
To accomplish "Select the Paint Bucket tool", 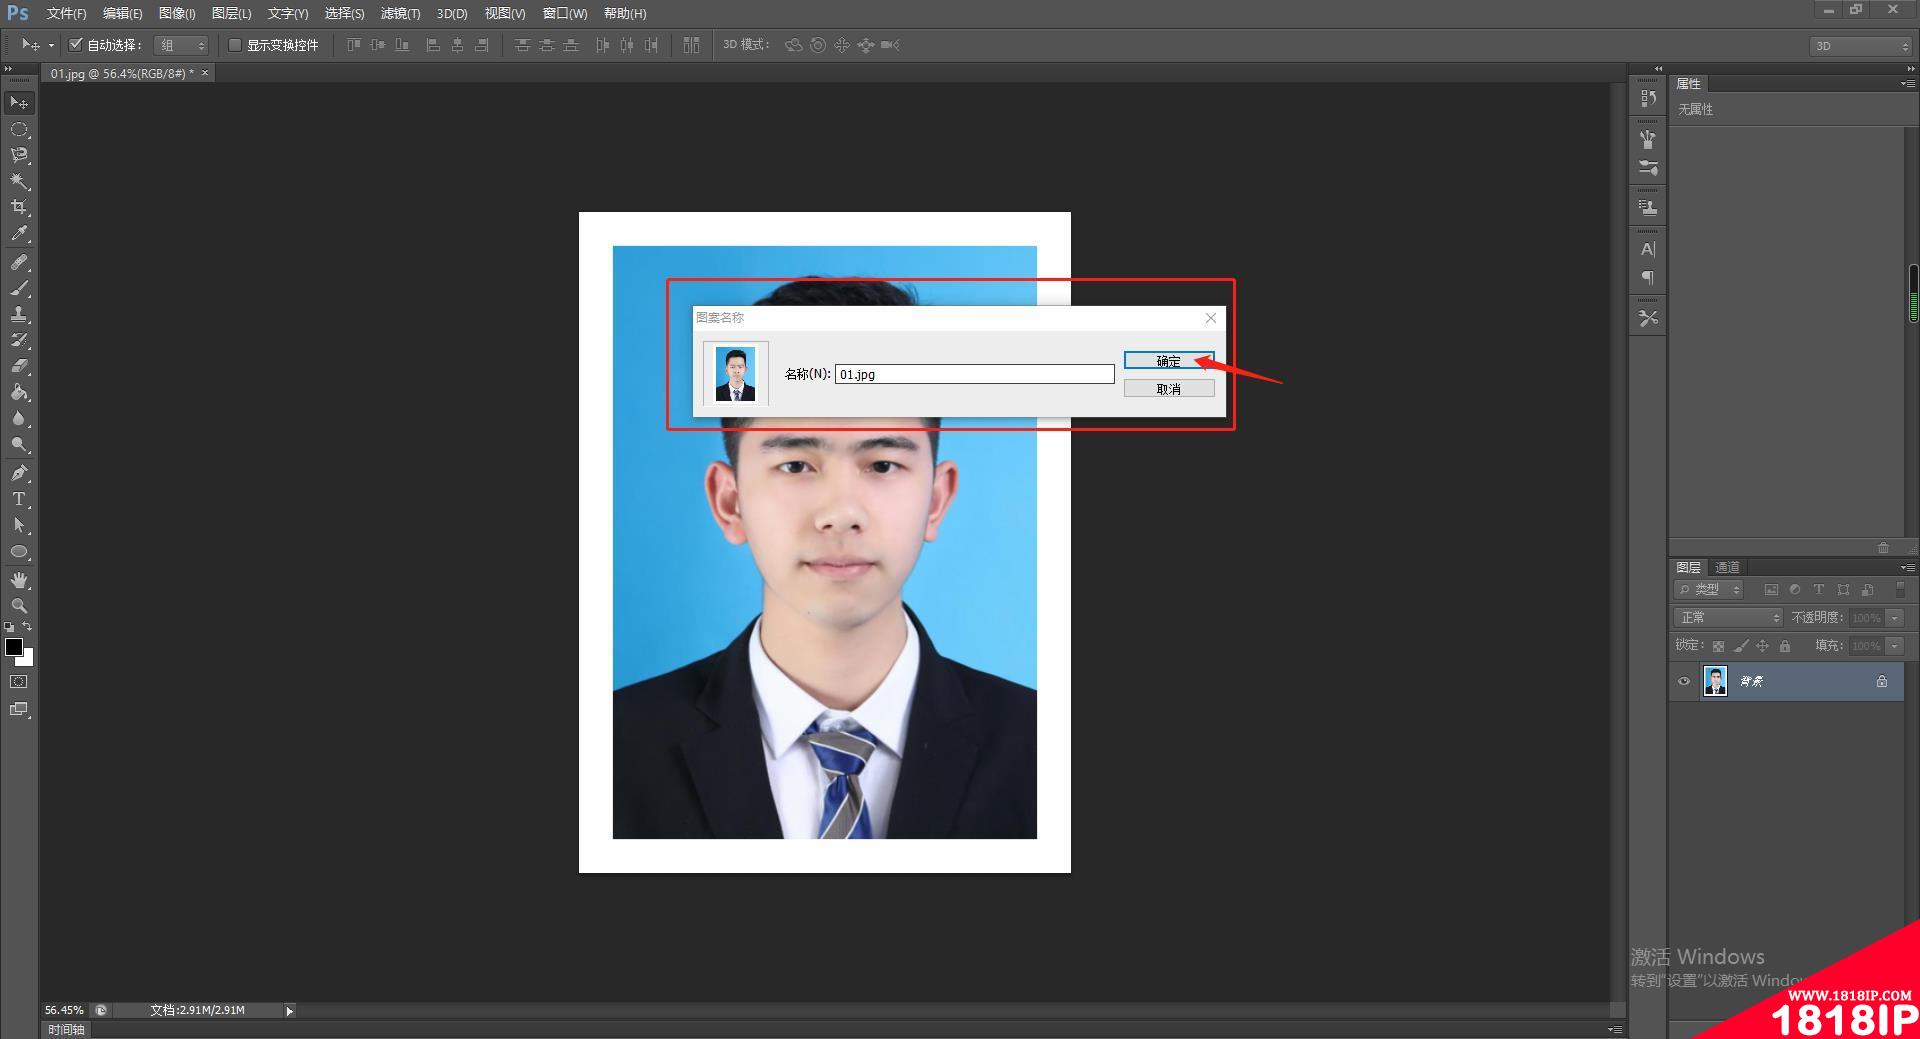I will (x=19, y=392).
